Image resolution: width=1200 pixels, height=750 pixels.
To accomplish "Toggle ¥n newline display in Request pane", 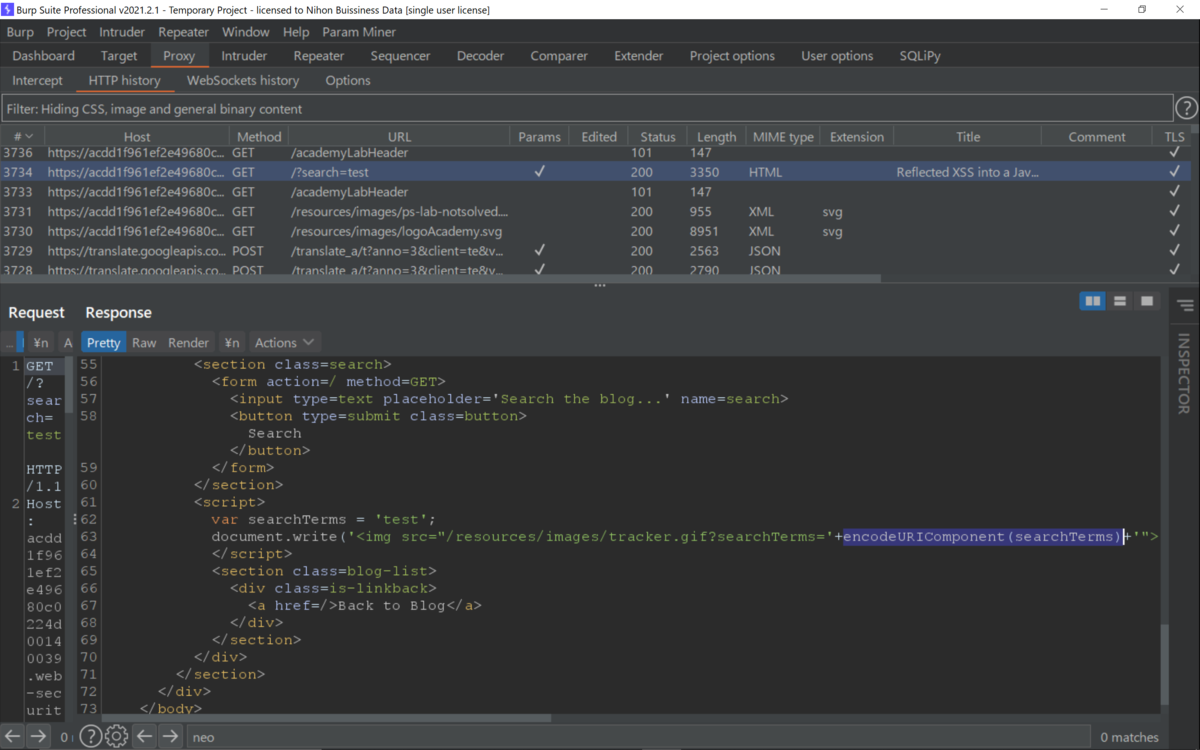I will point(41,342).
